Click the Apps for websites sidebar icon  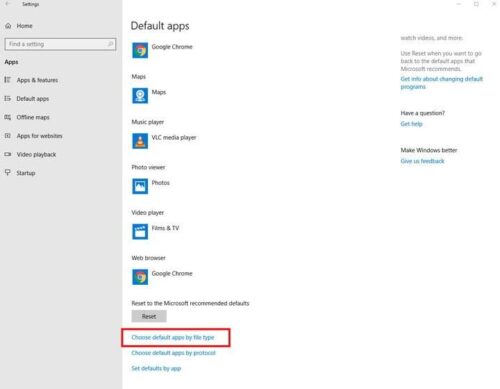coord(7,136)
